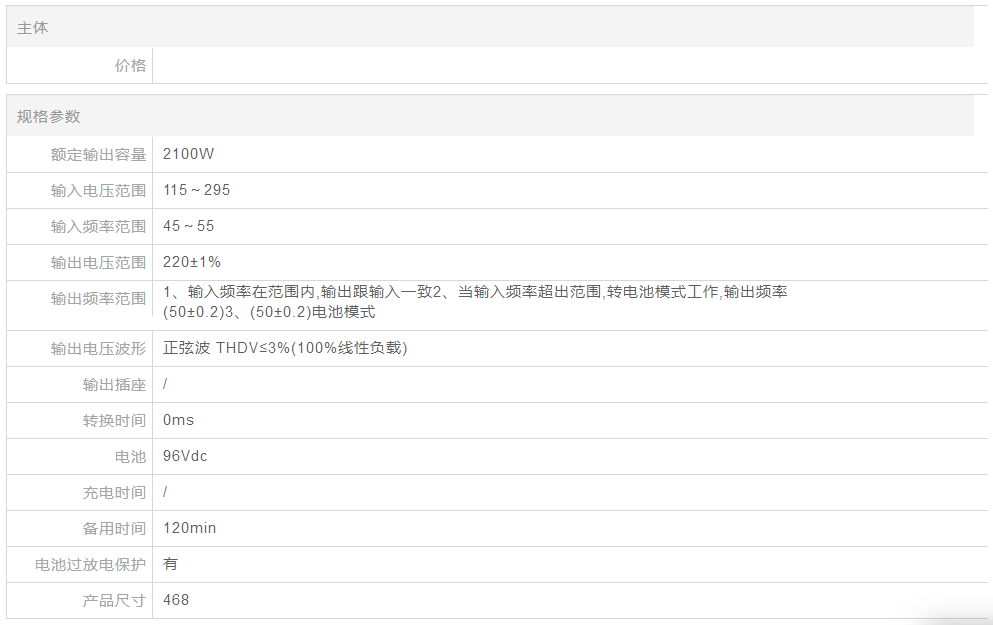Select the 0ms transfer time value
The width and height of the screenshot is (993, 625).
pos(178,420)
